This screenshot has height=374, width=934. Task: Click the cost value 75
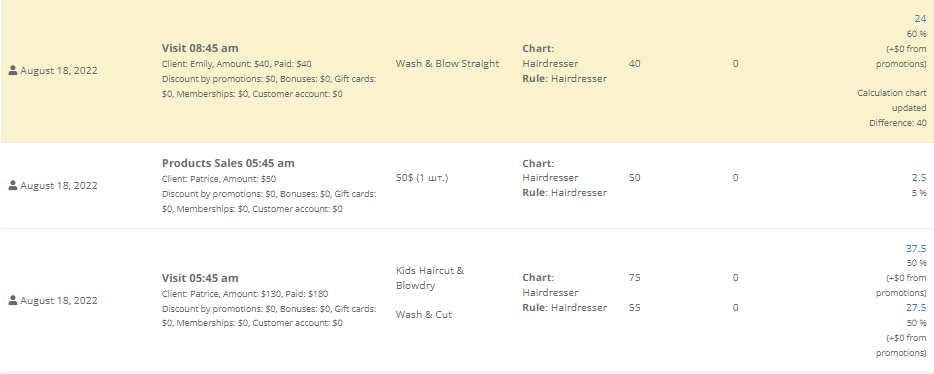coord(634,278)
